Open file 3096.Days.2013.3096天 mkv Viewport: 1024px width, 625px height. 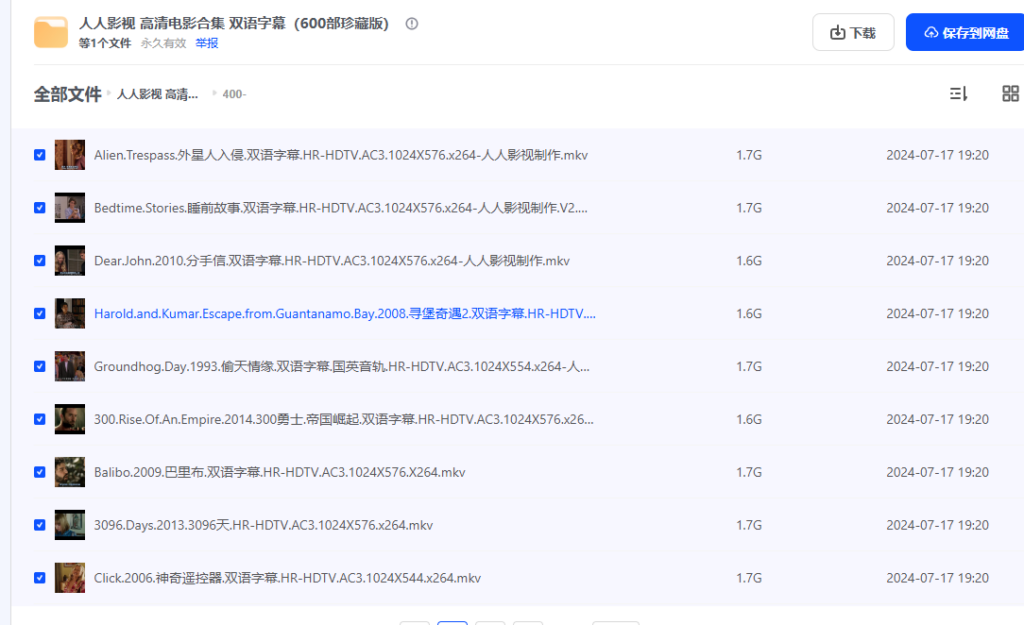point(263,525)
